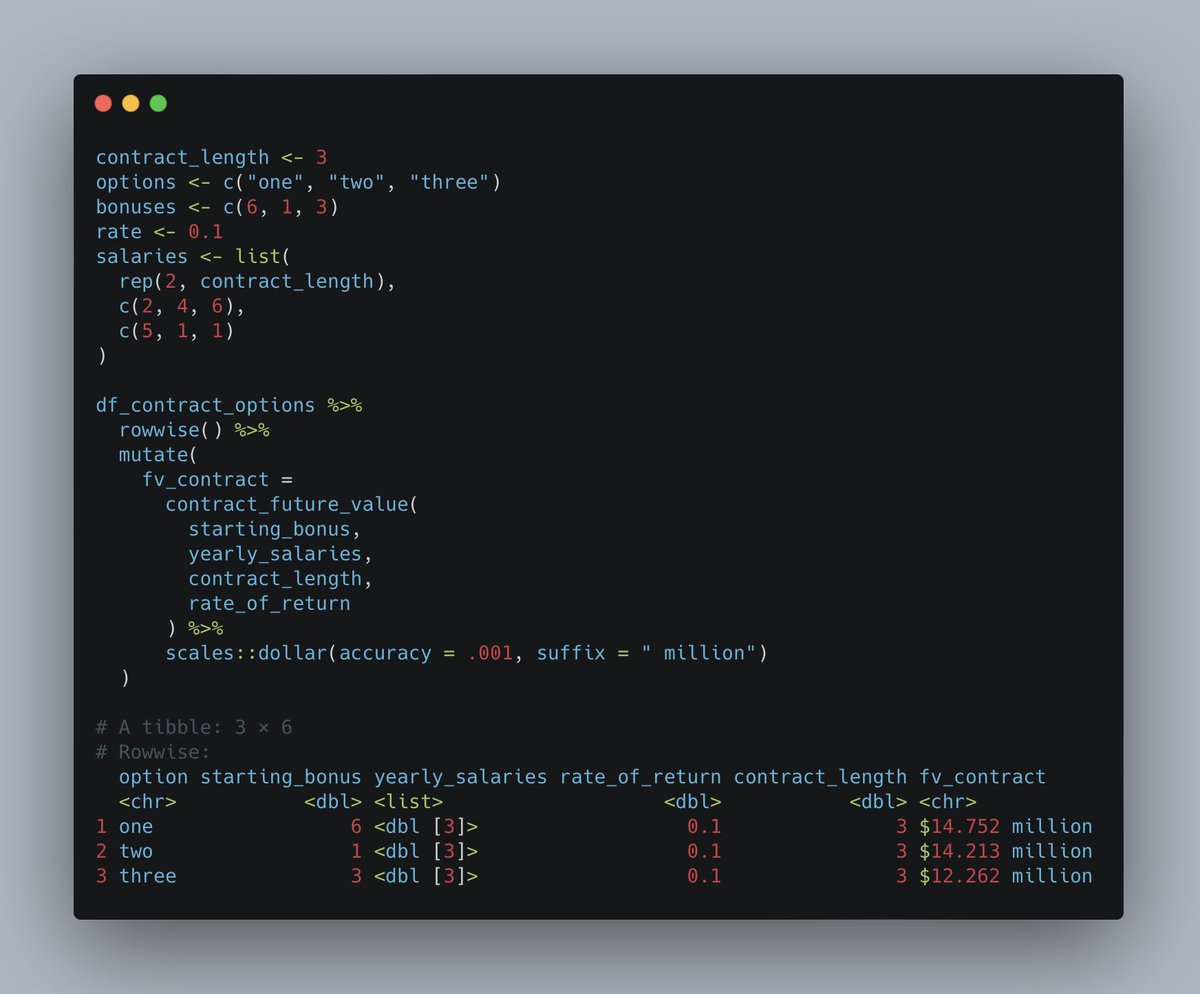
Task: Click "bonuses" variable name
Action: click(136, 207)
